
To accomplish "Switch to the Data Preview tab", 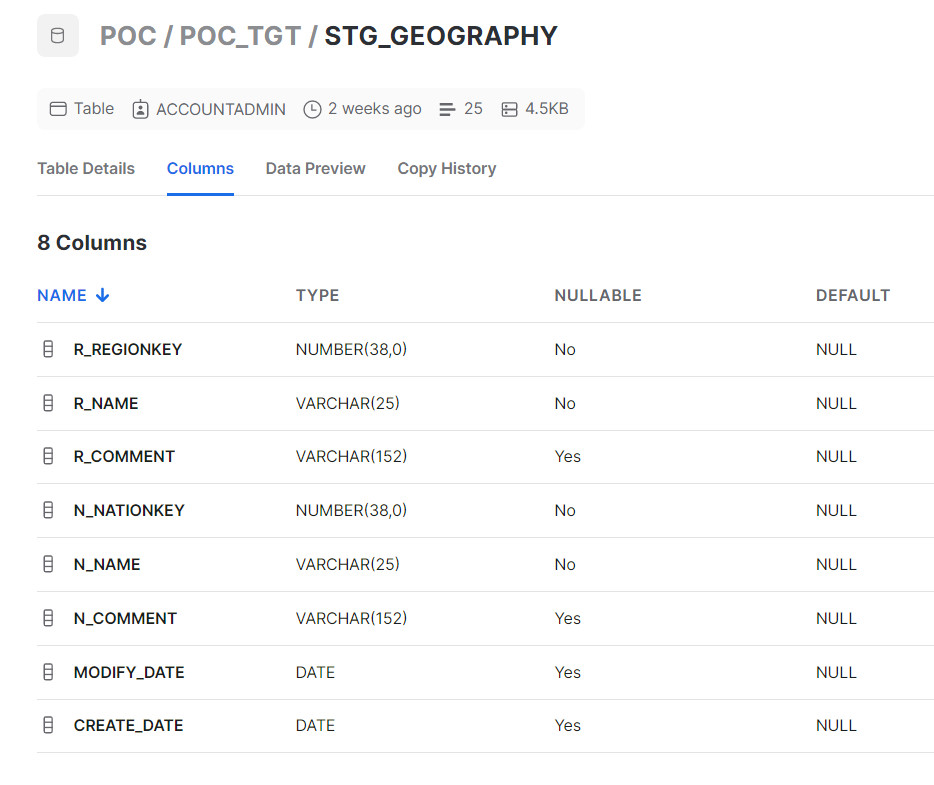I will [315, 169].
